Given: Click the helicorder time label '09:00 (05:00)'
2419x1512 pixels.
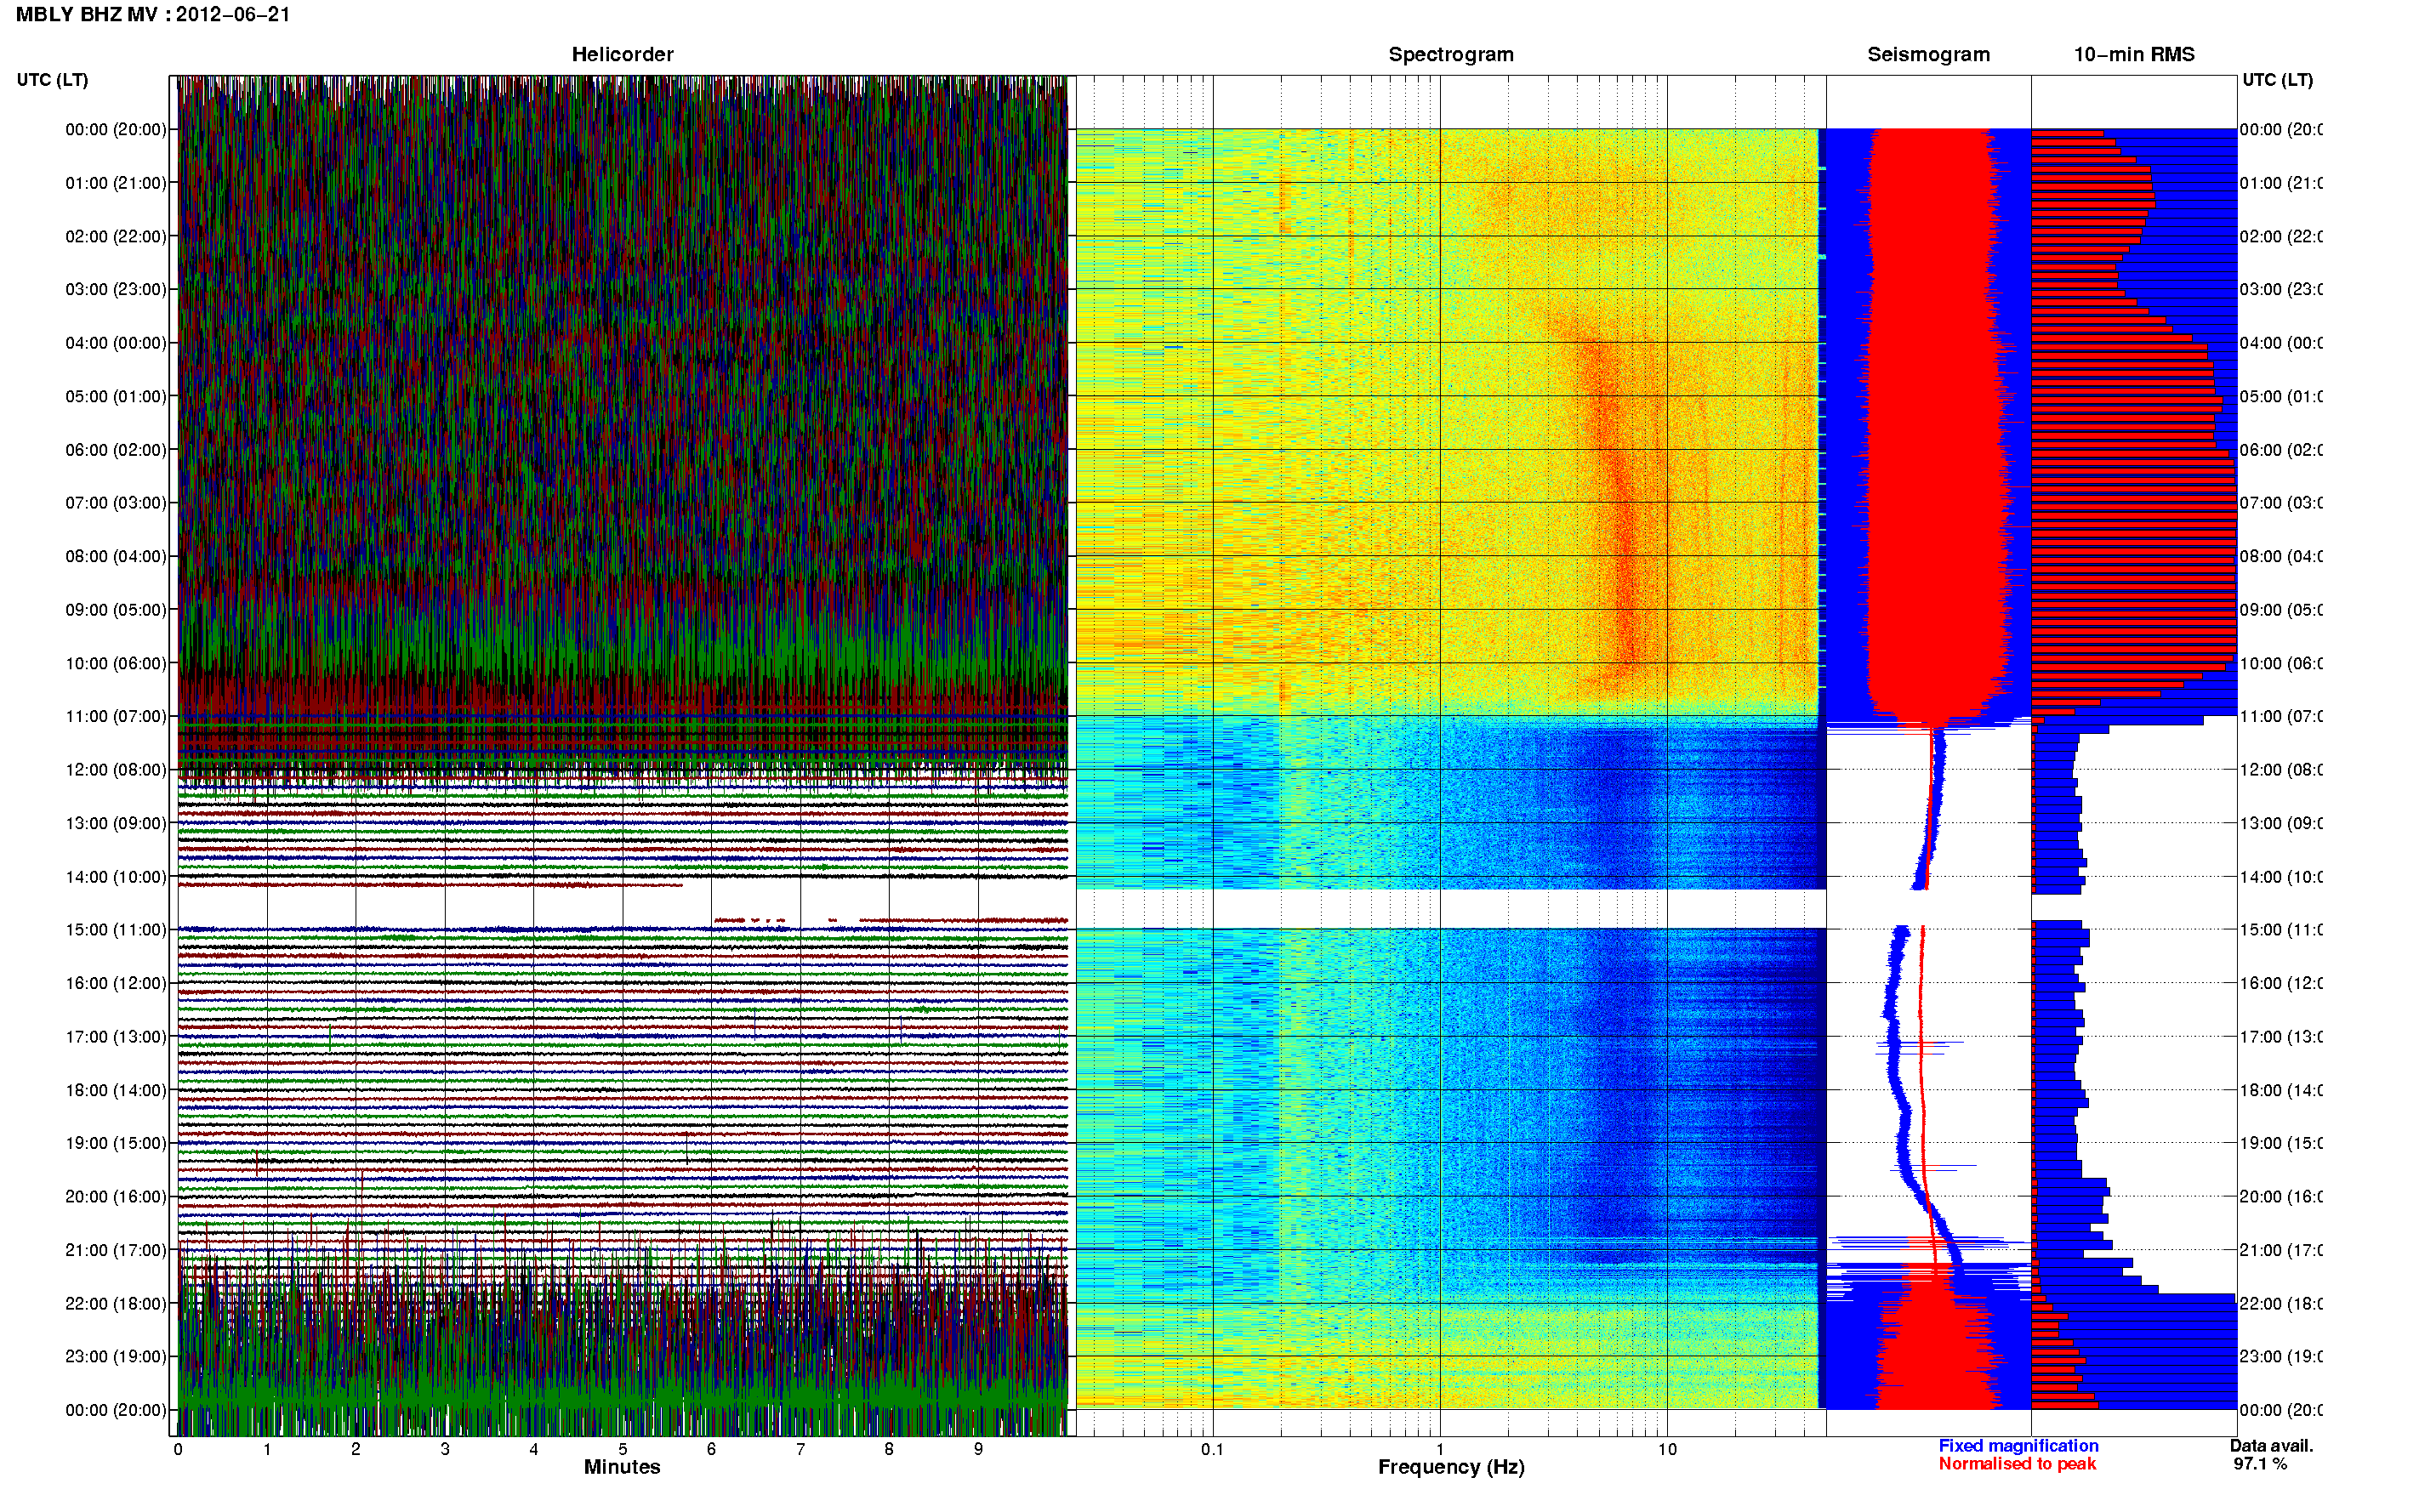Looking at the screenshot, I should pyautogui.click(x=116, y=610).
